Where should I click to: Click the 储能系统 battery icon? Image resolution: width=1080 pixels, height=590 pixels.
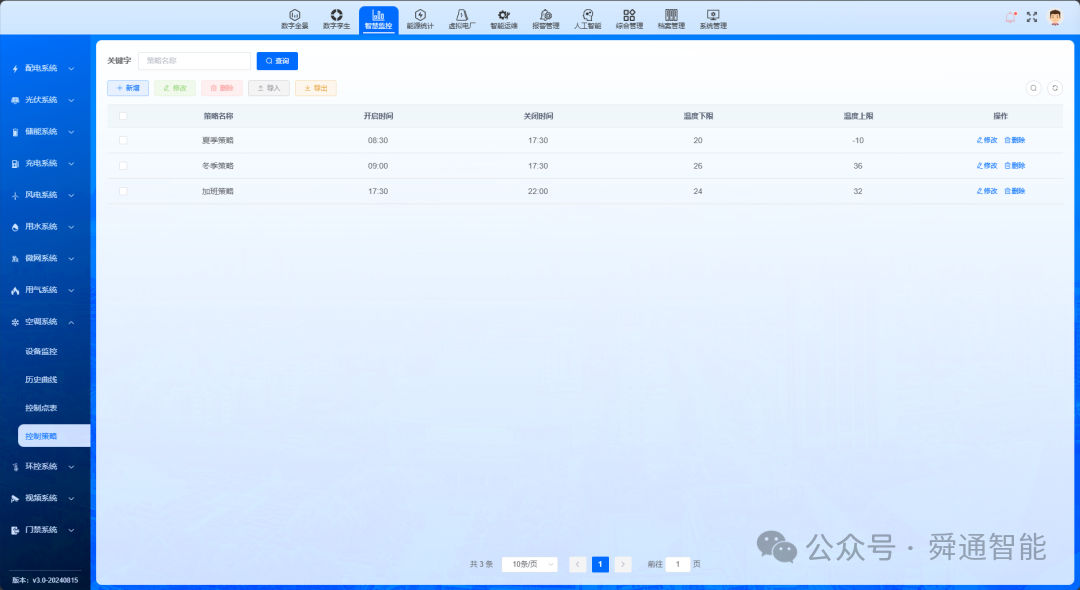(15, 132)
